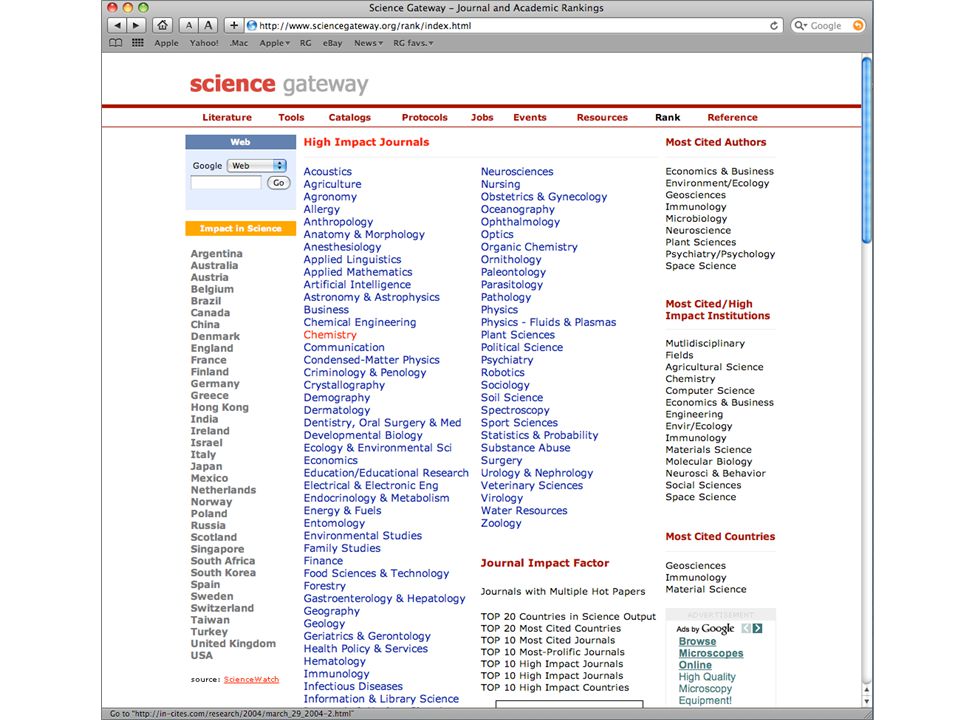The width and height of the screenshot is (960, 720).
Task: Open Statistics & Probability link
Action: tap(539, 435)
